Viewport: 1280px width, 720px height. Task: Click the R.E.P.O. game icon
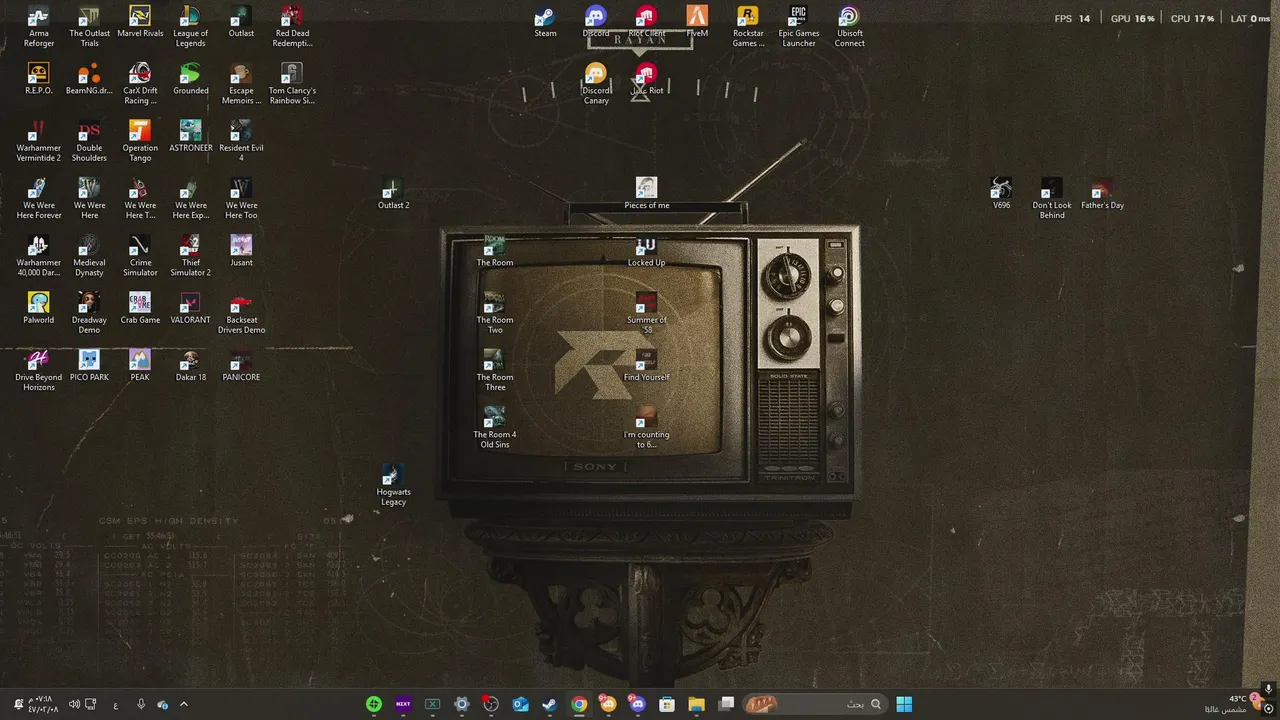(39, 80)
